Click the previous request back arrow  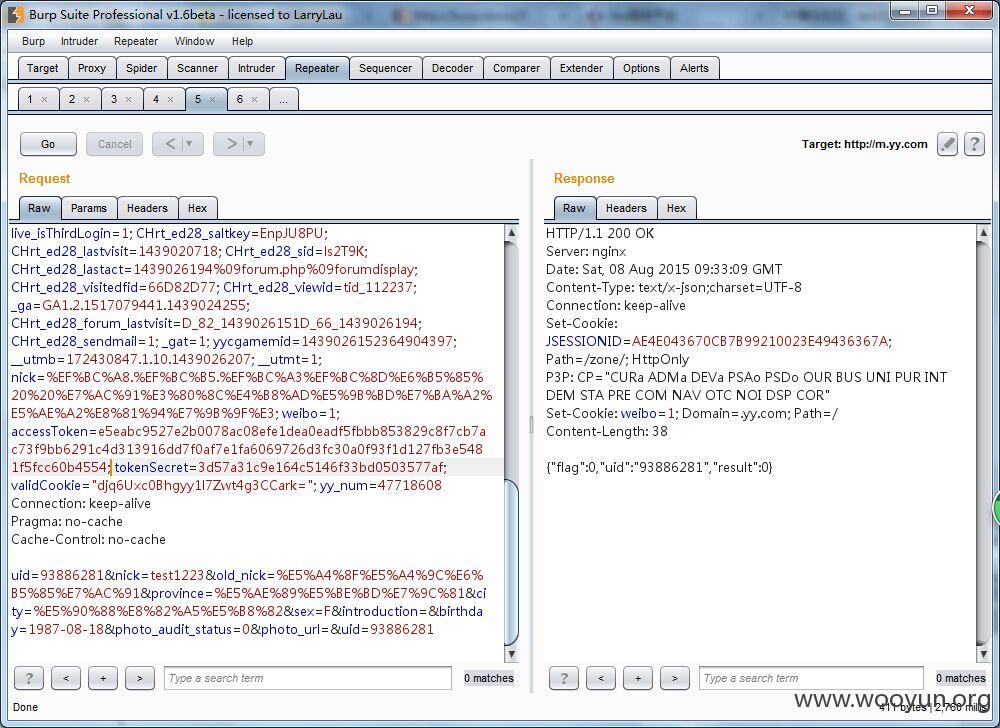pos(170,144)
